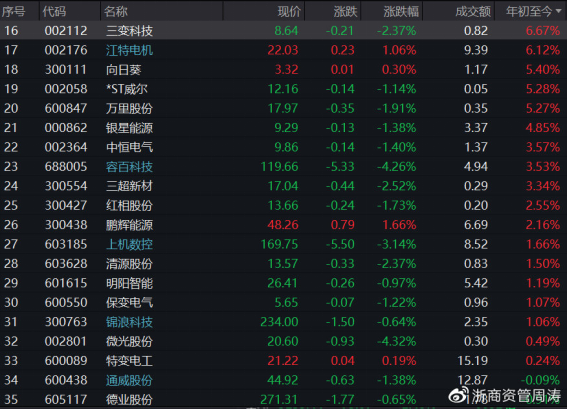Sort by the 成交额 column header
Image resolution: width=567 pixels, height=409 pixels.
point(473,12)
